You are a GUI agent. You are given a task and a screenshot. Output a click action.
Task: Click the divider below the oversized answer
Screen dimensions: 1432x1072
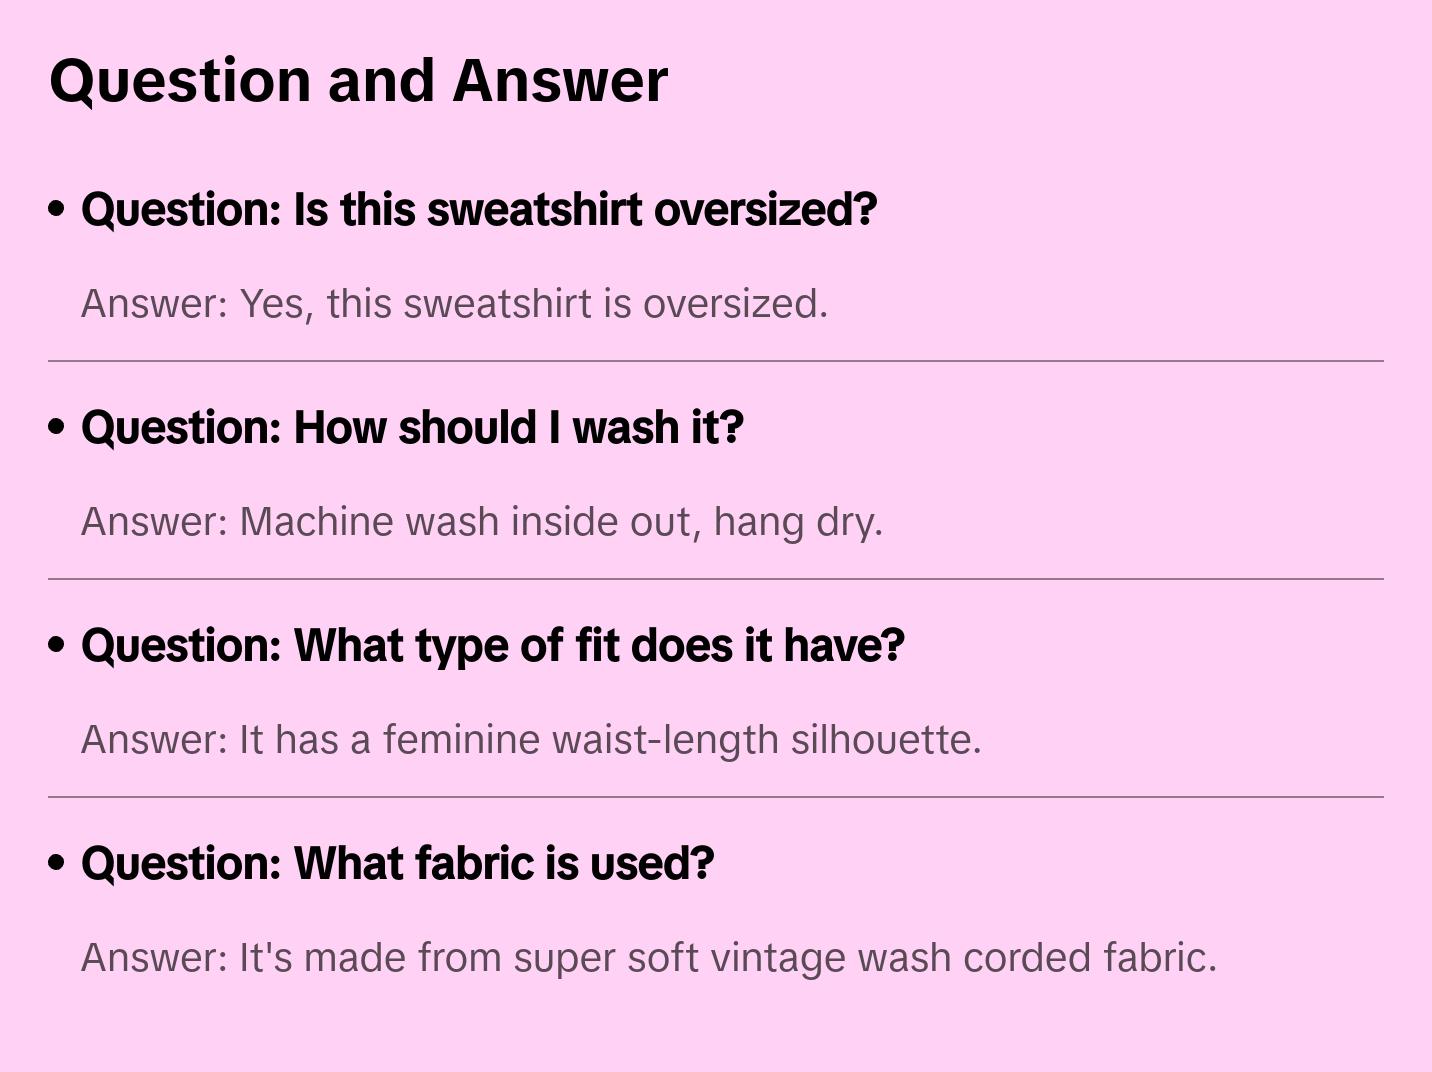point(716,361)
